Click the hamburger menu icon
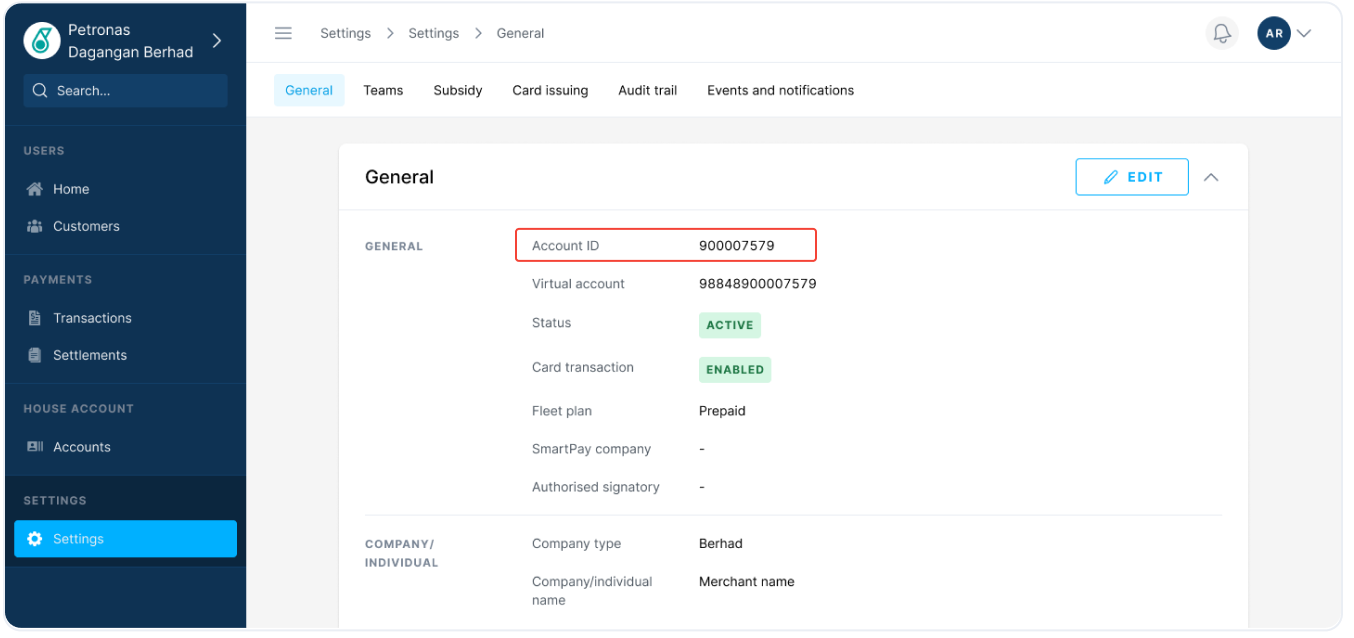 pos(283,33)
